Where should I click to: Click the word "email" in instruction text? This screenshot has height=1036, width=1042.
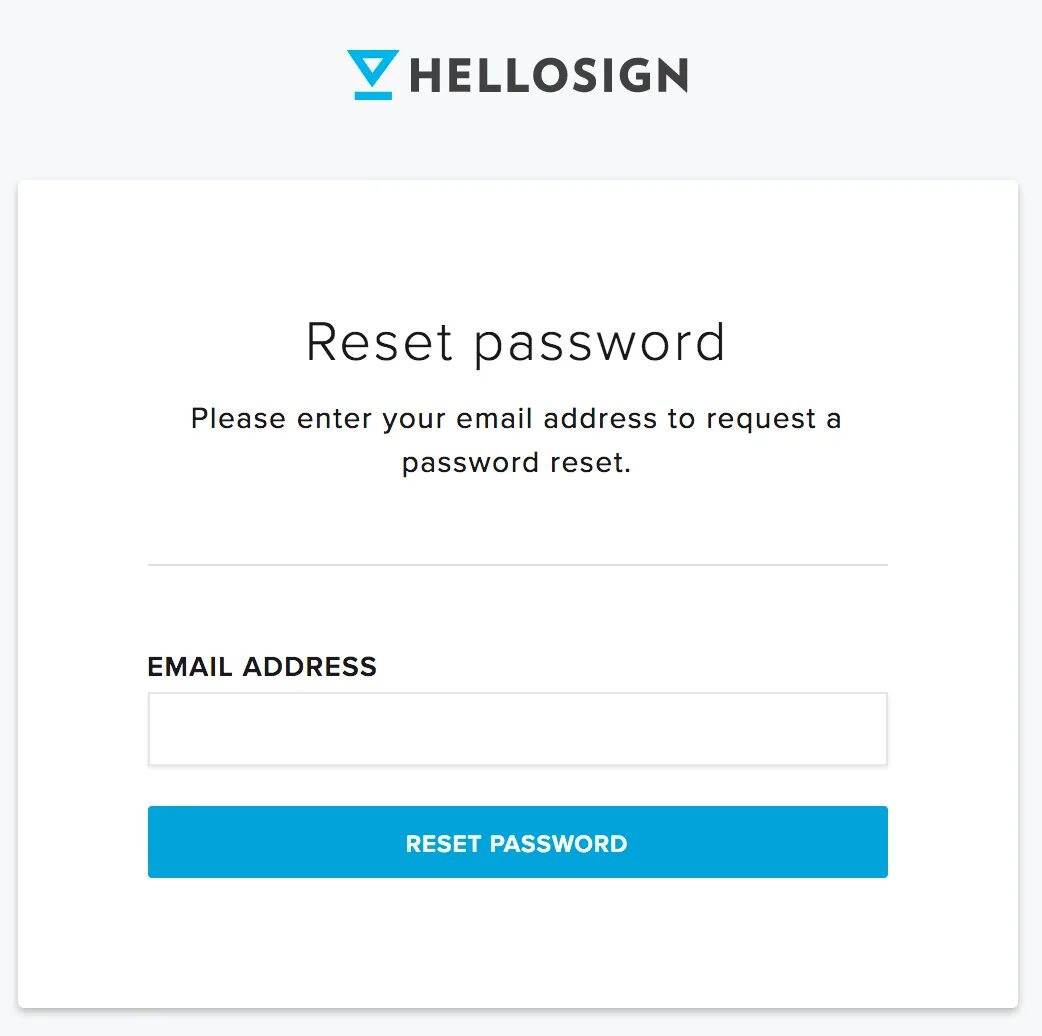(494, 419)
